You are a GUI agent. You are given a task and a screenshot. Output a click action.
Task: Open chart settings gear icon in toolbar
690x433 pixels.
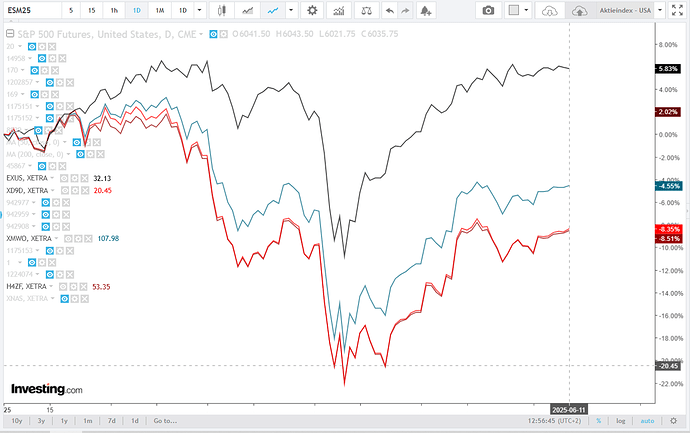[312, 10]
